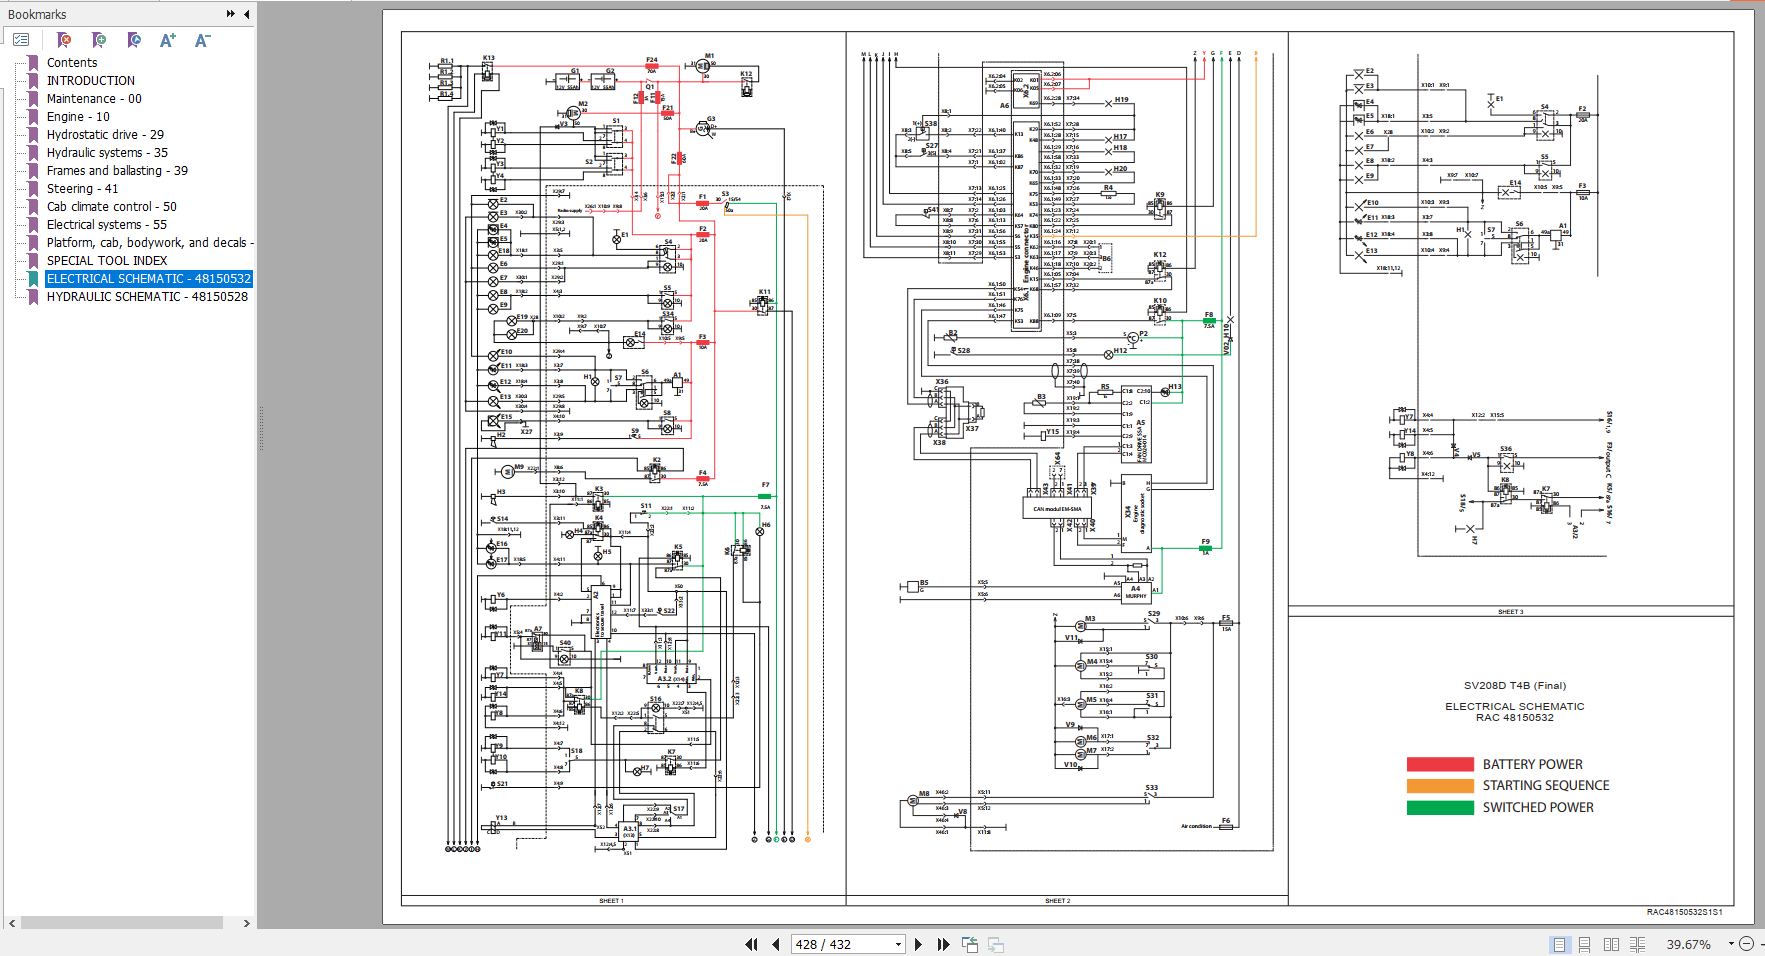Decrease bookmark text size with A-

coord(202,40)
